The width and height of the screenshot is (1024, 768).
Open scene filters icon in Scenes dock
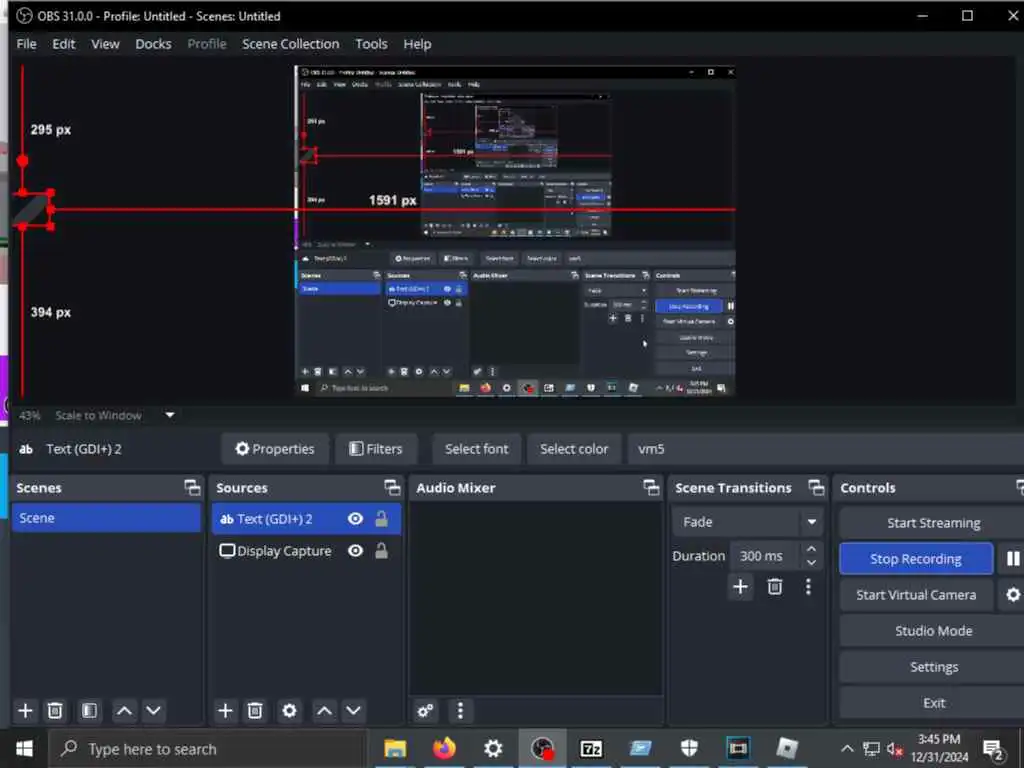(89, 711)
